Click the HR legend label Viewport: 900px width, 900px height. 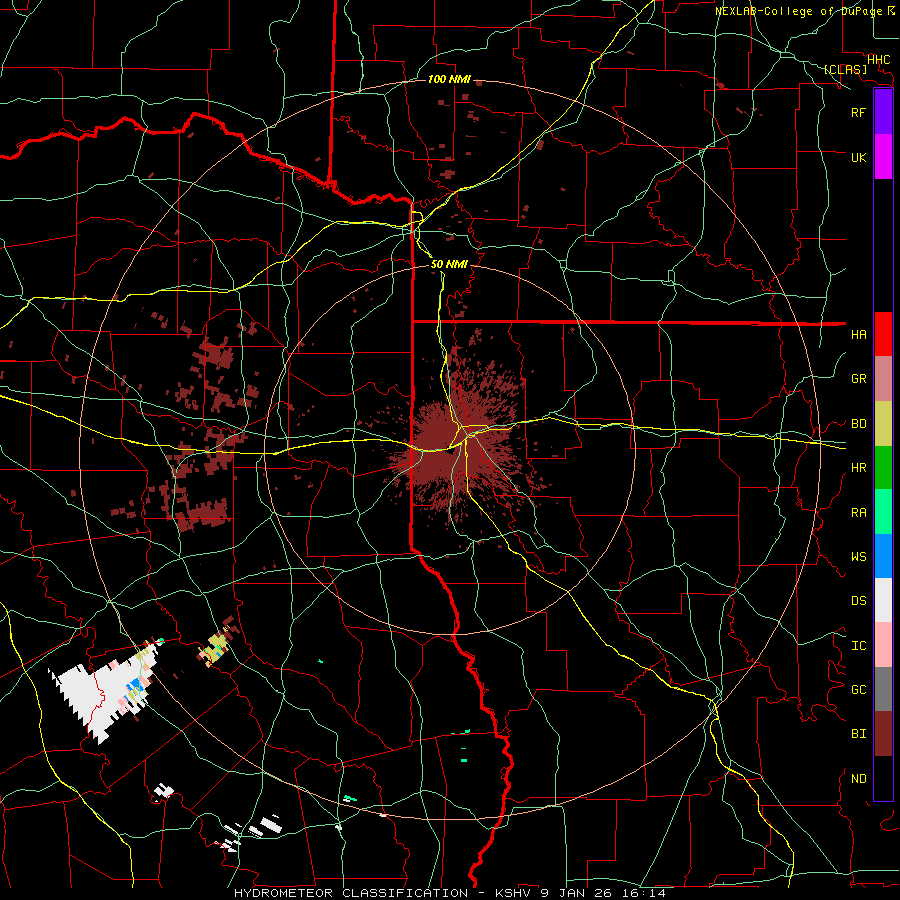tap(858, 468)
